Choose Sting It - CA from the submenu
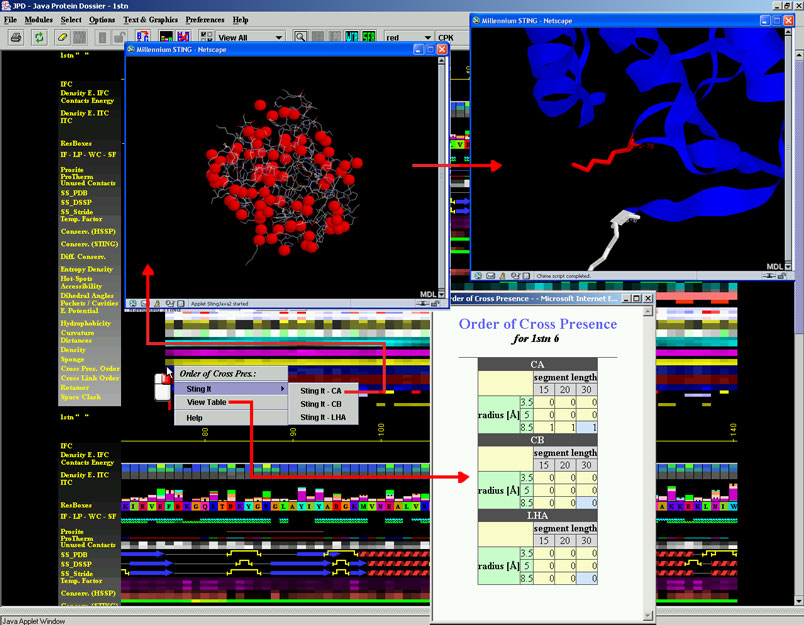The width and height of the screenshot is (804, 625). coord(323,391)
